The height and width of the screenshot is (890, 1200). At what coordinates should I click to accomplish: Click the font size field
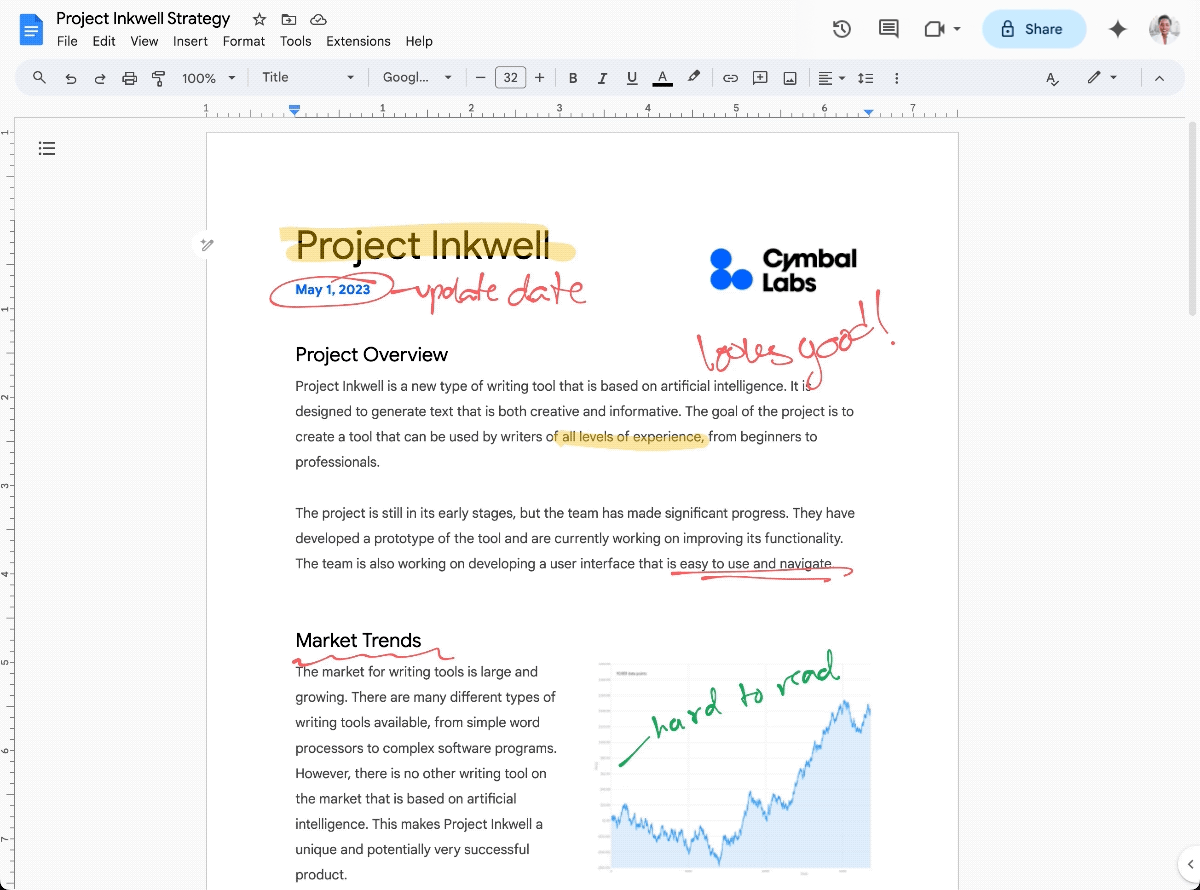510,78
